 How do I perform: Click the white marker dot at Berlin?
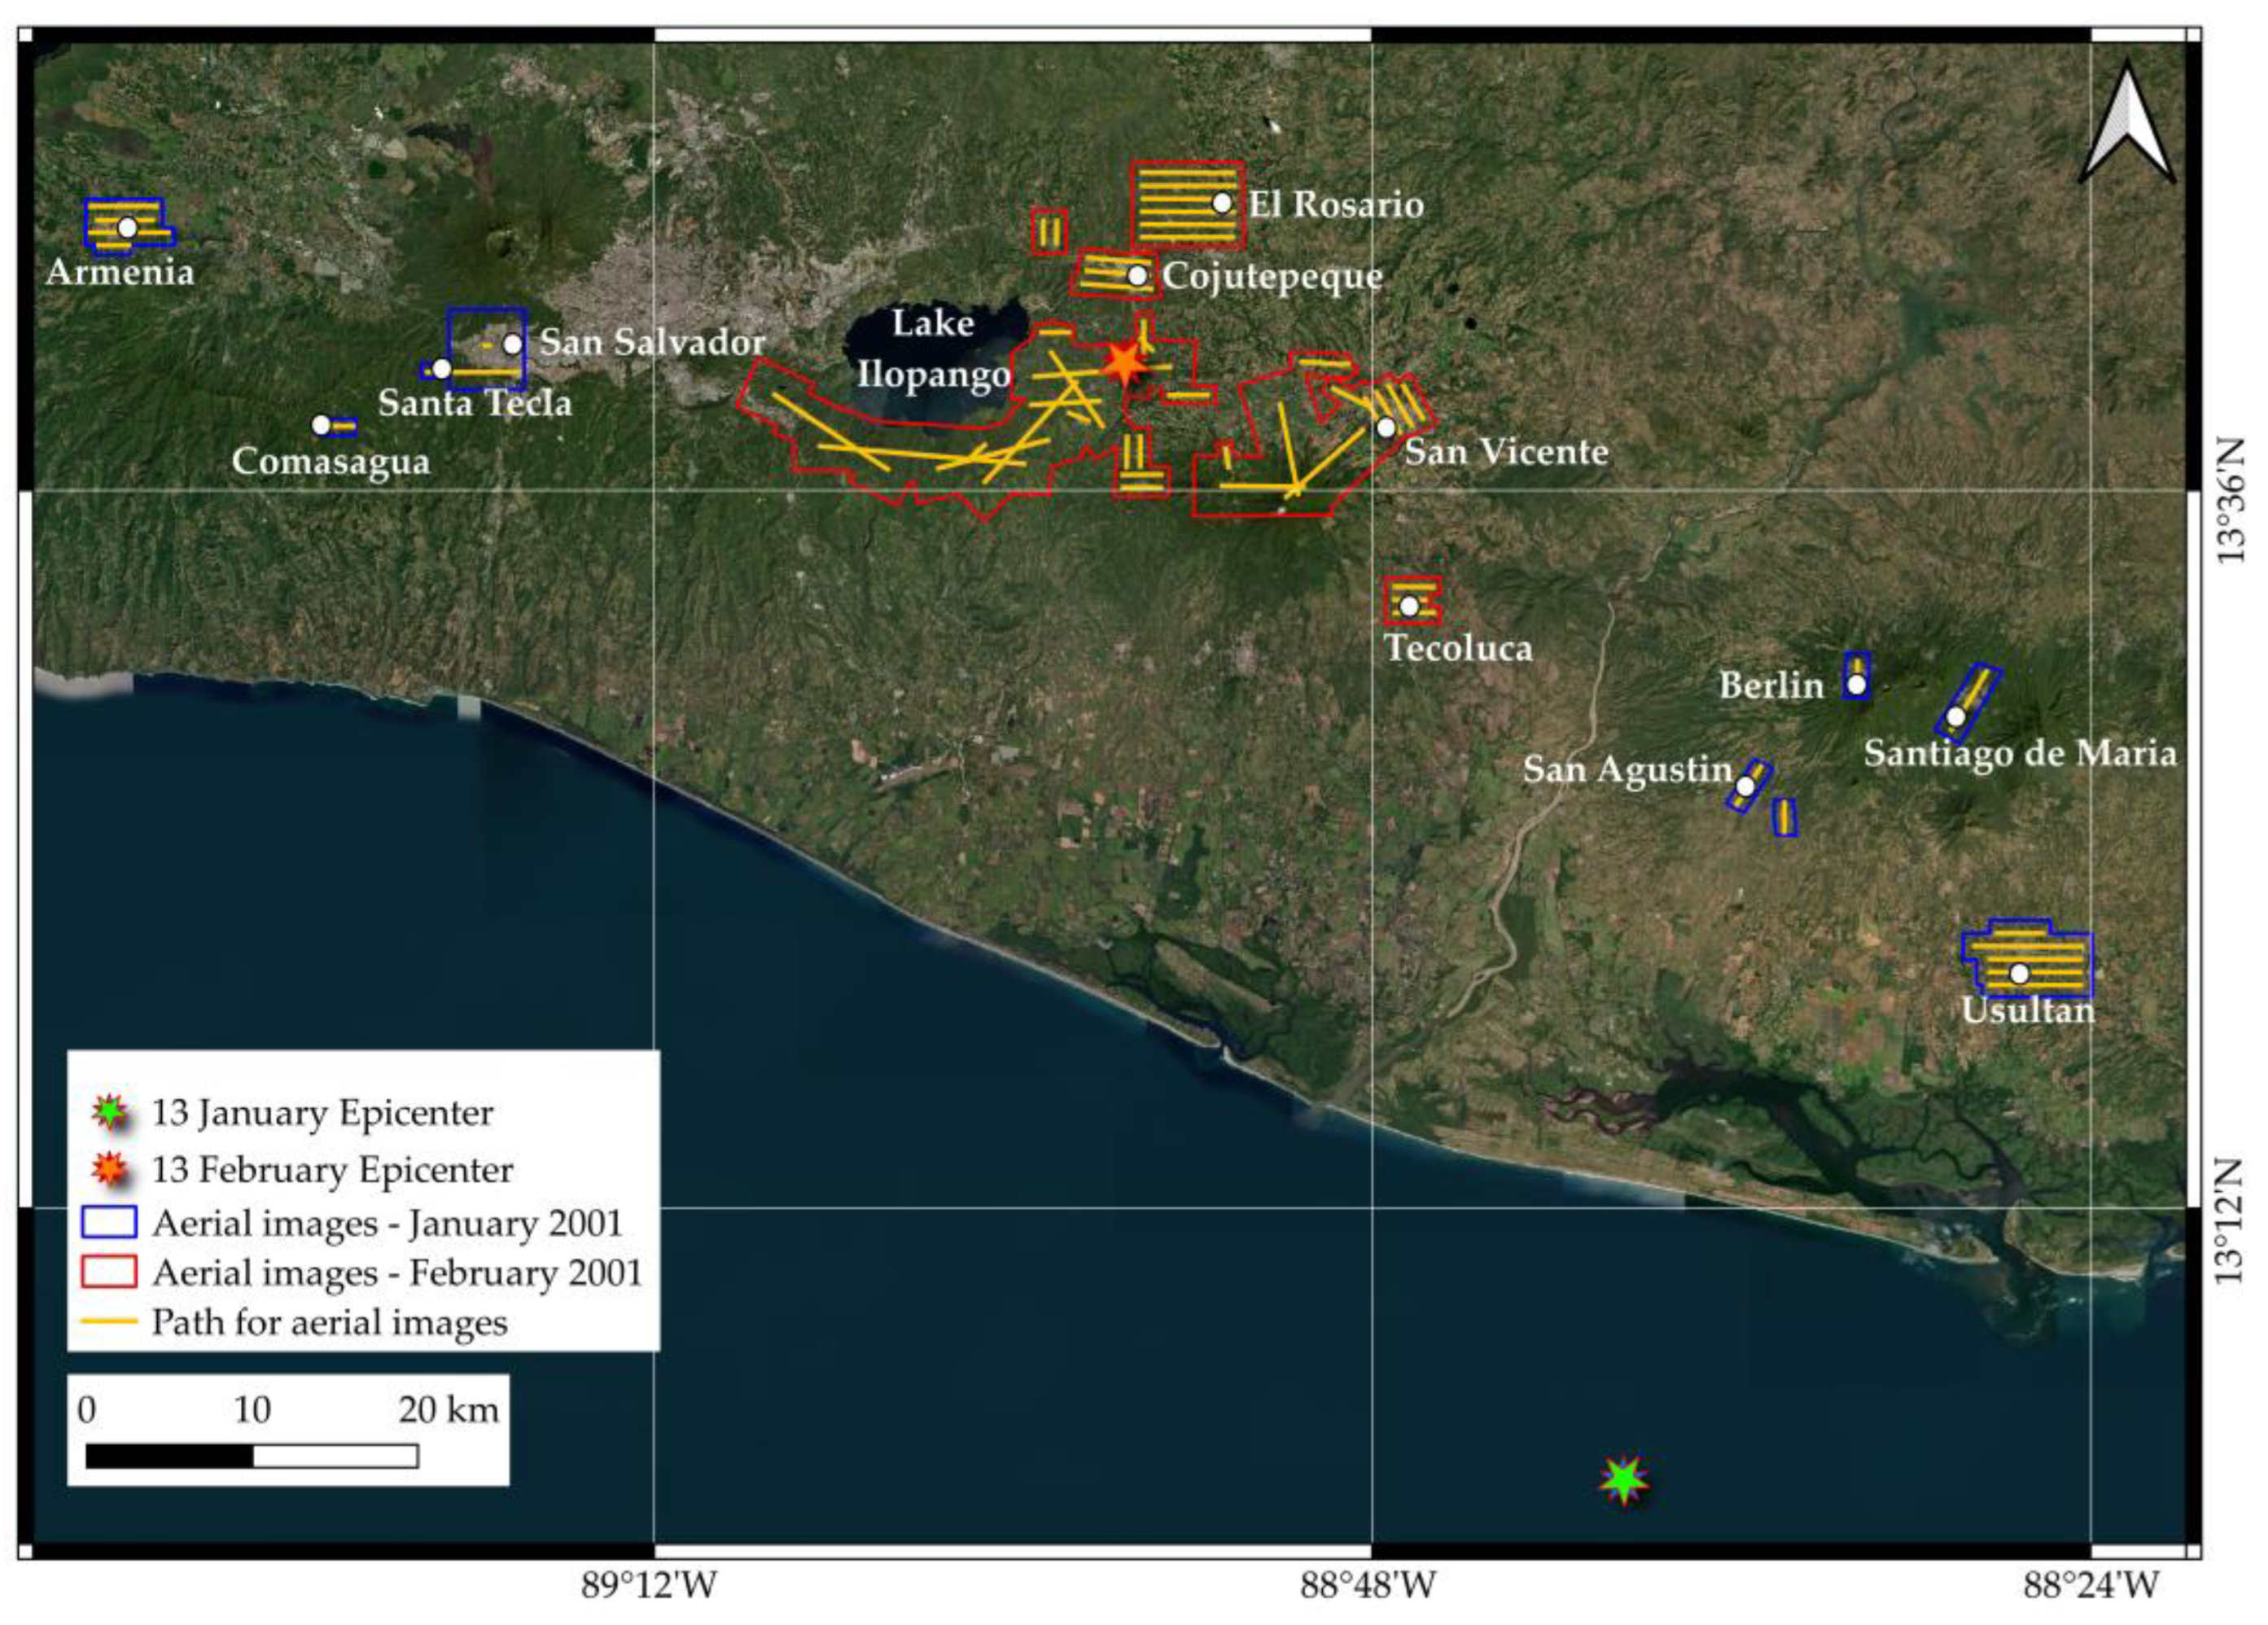(1856, 685)
